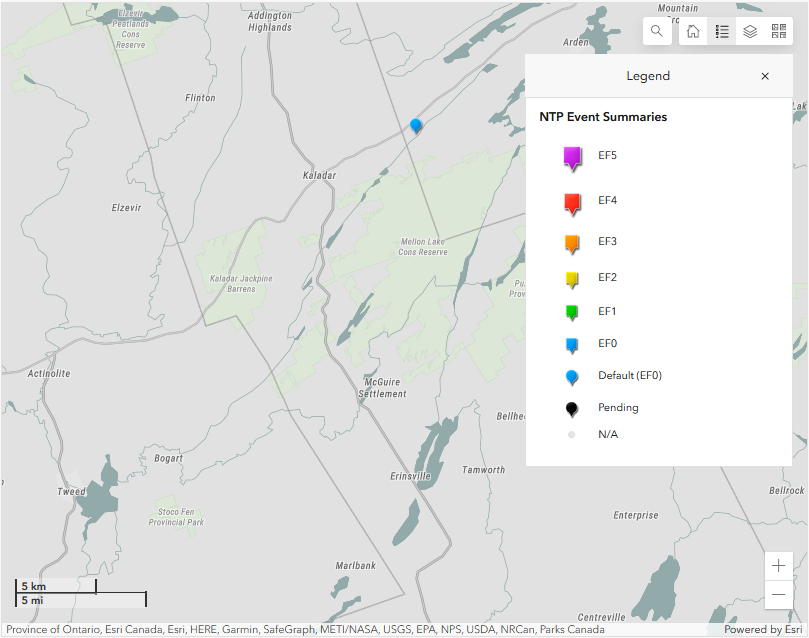The height and width of the screenshot is (638, 809).
Task: Zoom in on the map
Action: [779, 565]
